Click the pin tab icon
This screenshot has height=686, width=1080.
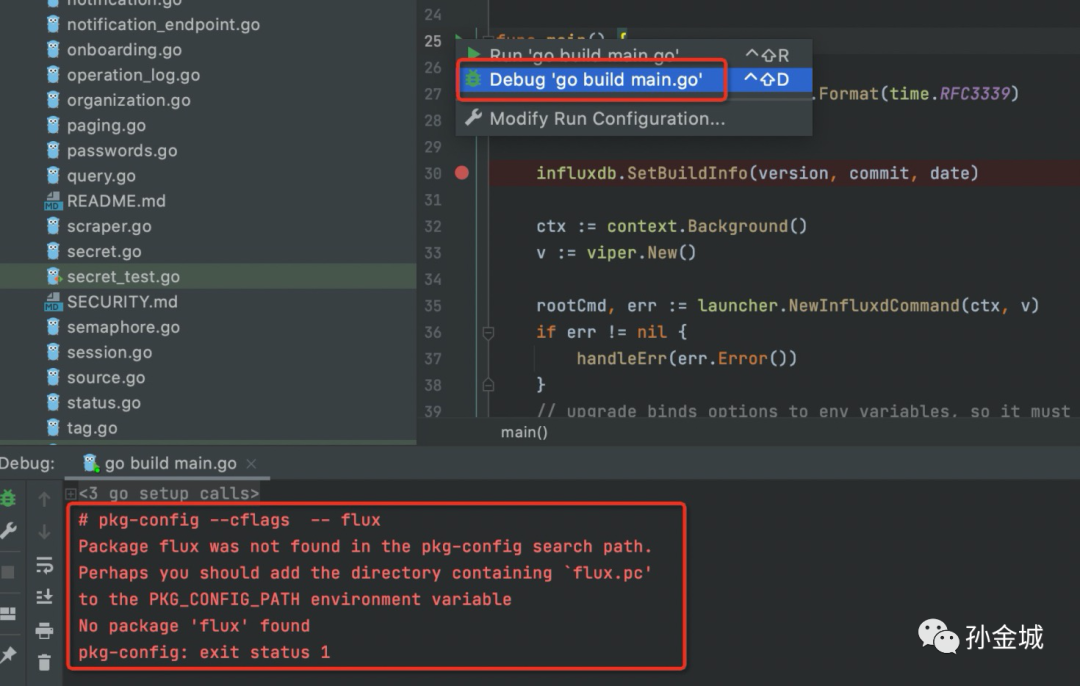tap(8, 655)
